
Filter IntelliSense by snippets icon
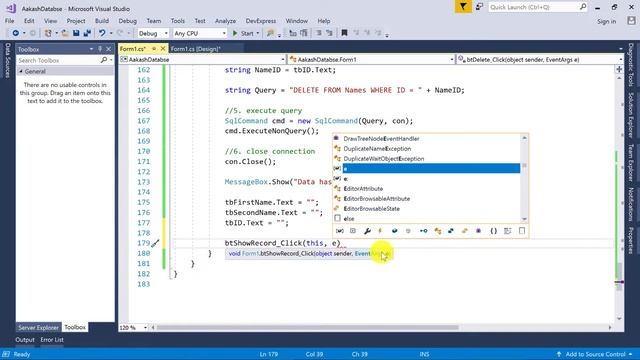(x=522, y=231)
